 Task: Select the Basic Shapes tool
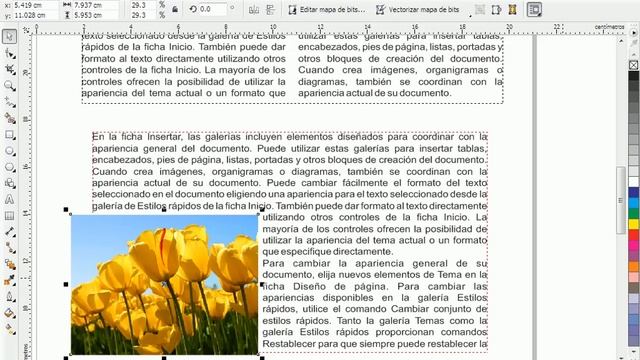(x=9, y=183)
